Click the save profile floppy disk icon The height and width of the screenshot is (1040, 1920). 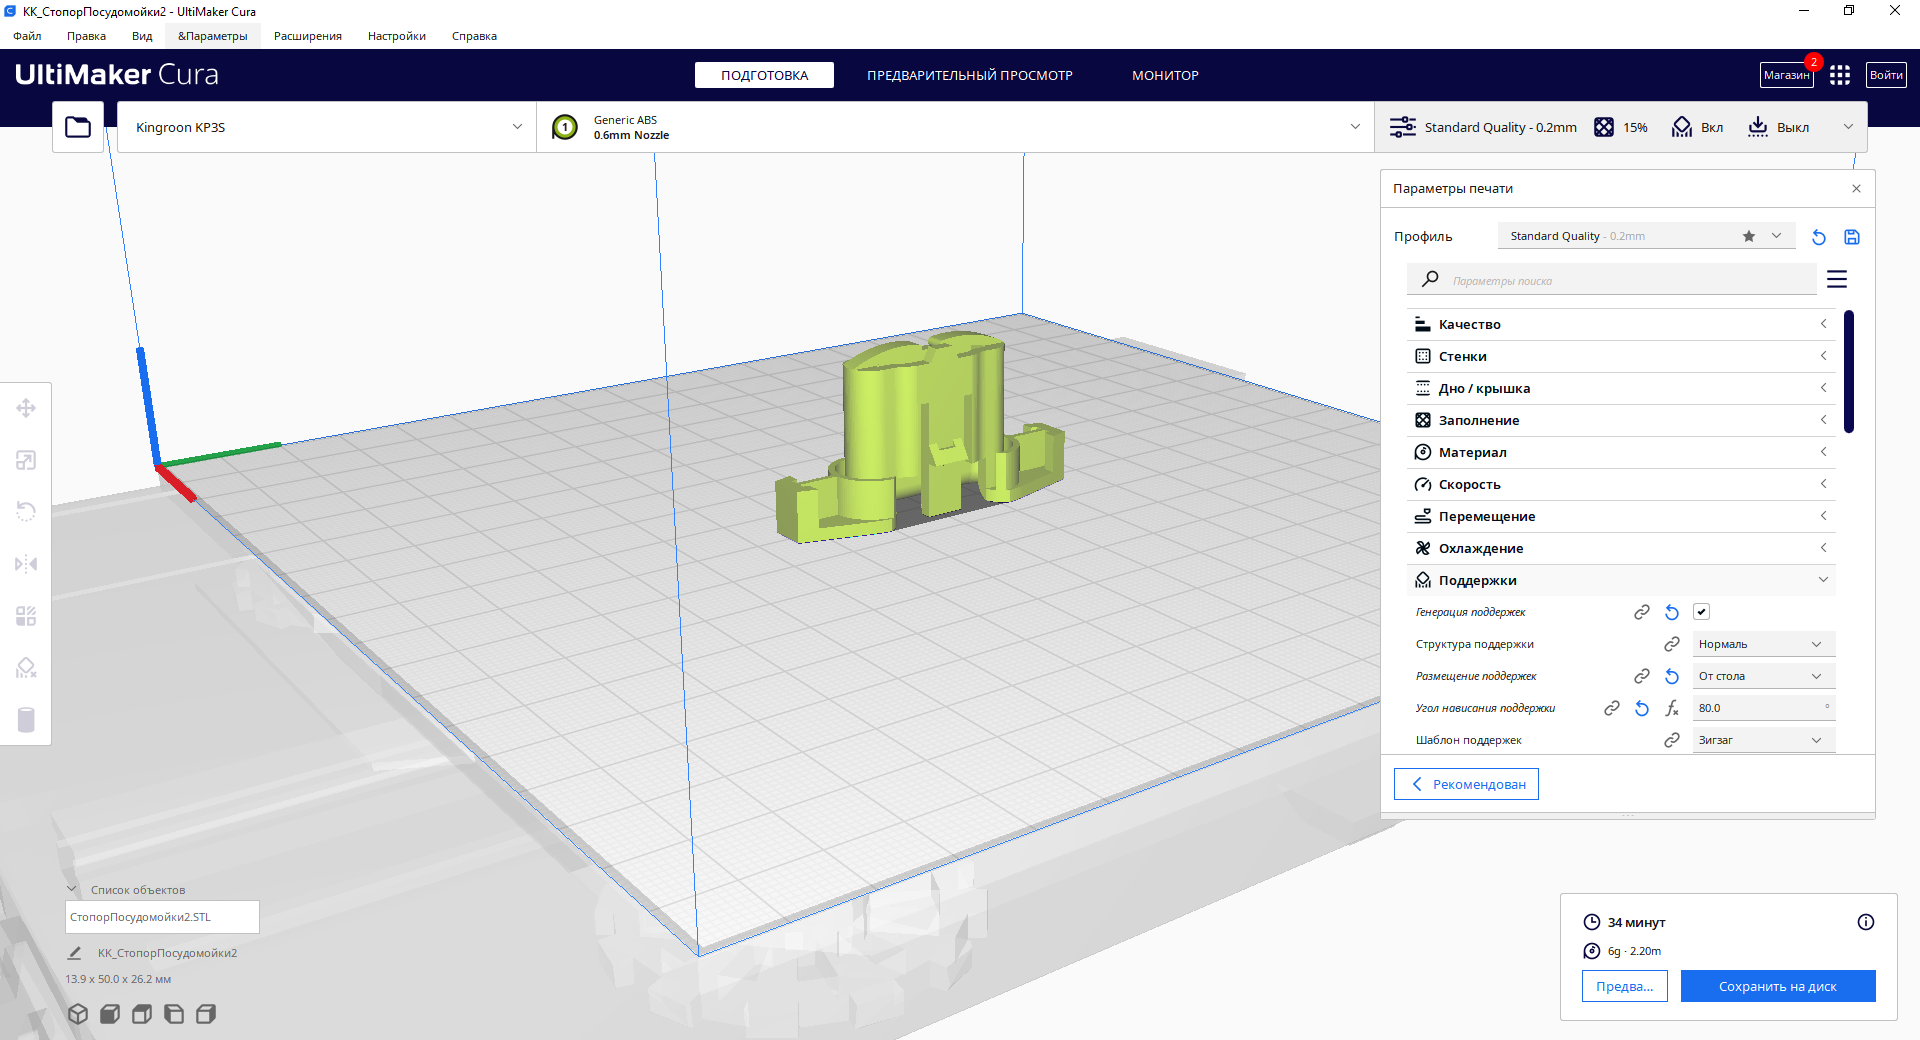(x=1851, y=237)
